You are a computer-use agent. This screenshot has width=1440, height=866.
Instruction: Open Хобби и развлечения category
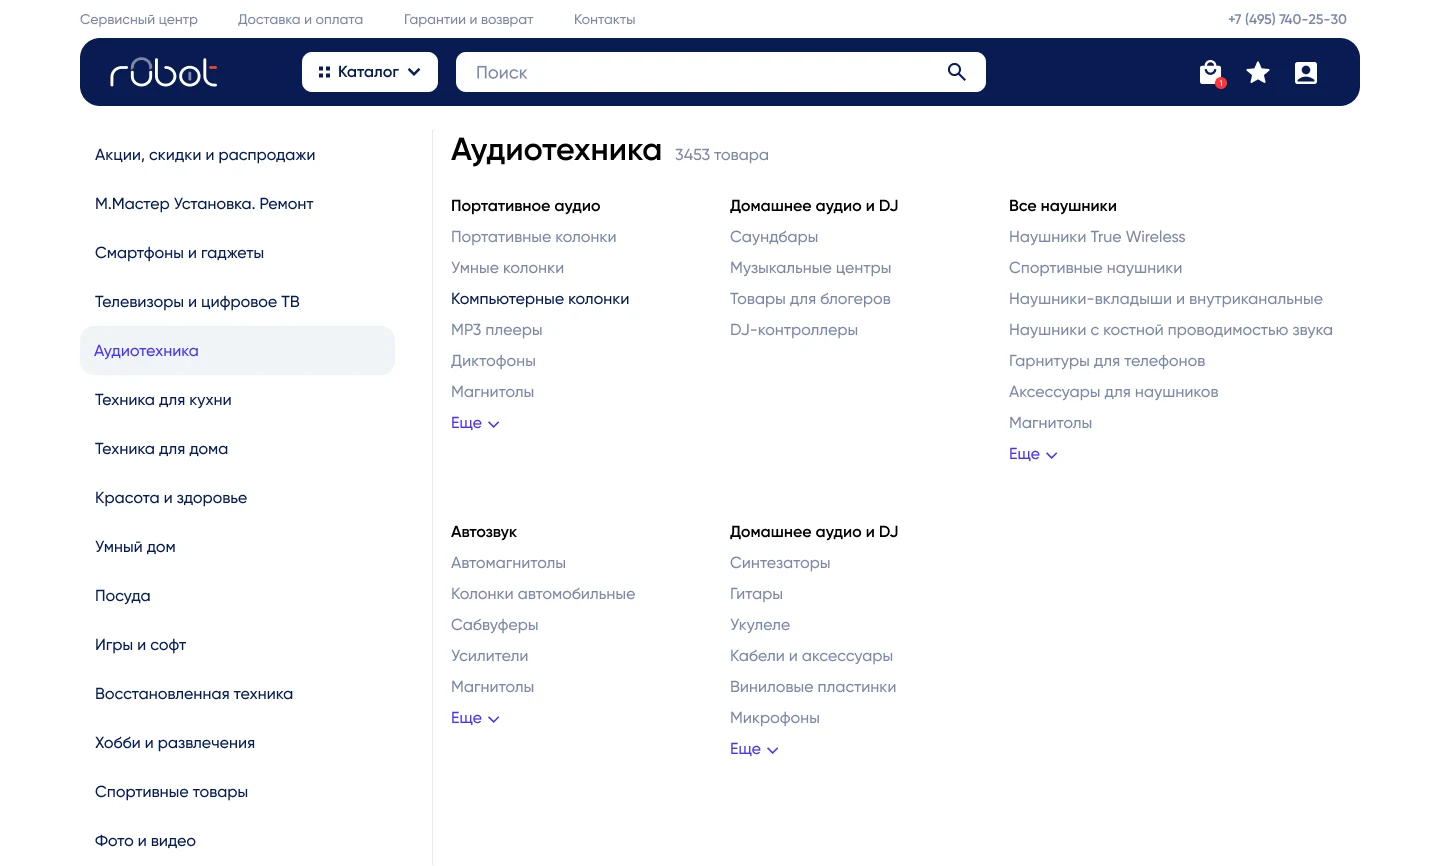coord(175,743)
